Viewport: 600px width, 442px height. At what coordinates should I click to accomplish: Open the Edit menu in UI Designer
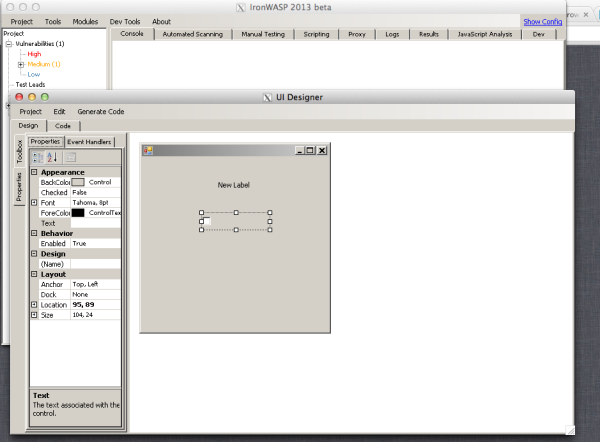(59, 112)
